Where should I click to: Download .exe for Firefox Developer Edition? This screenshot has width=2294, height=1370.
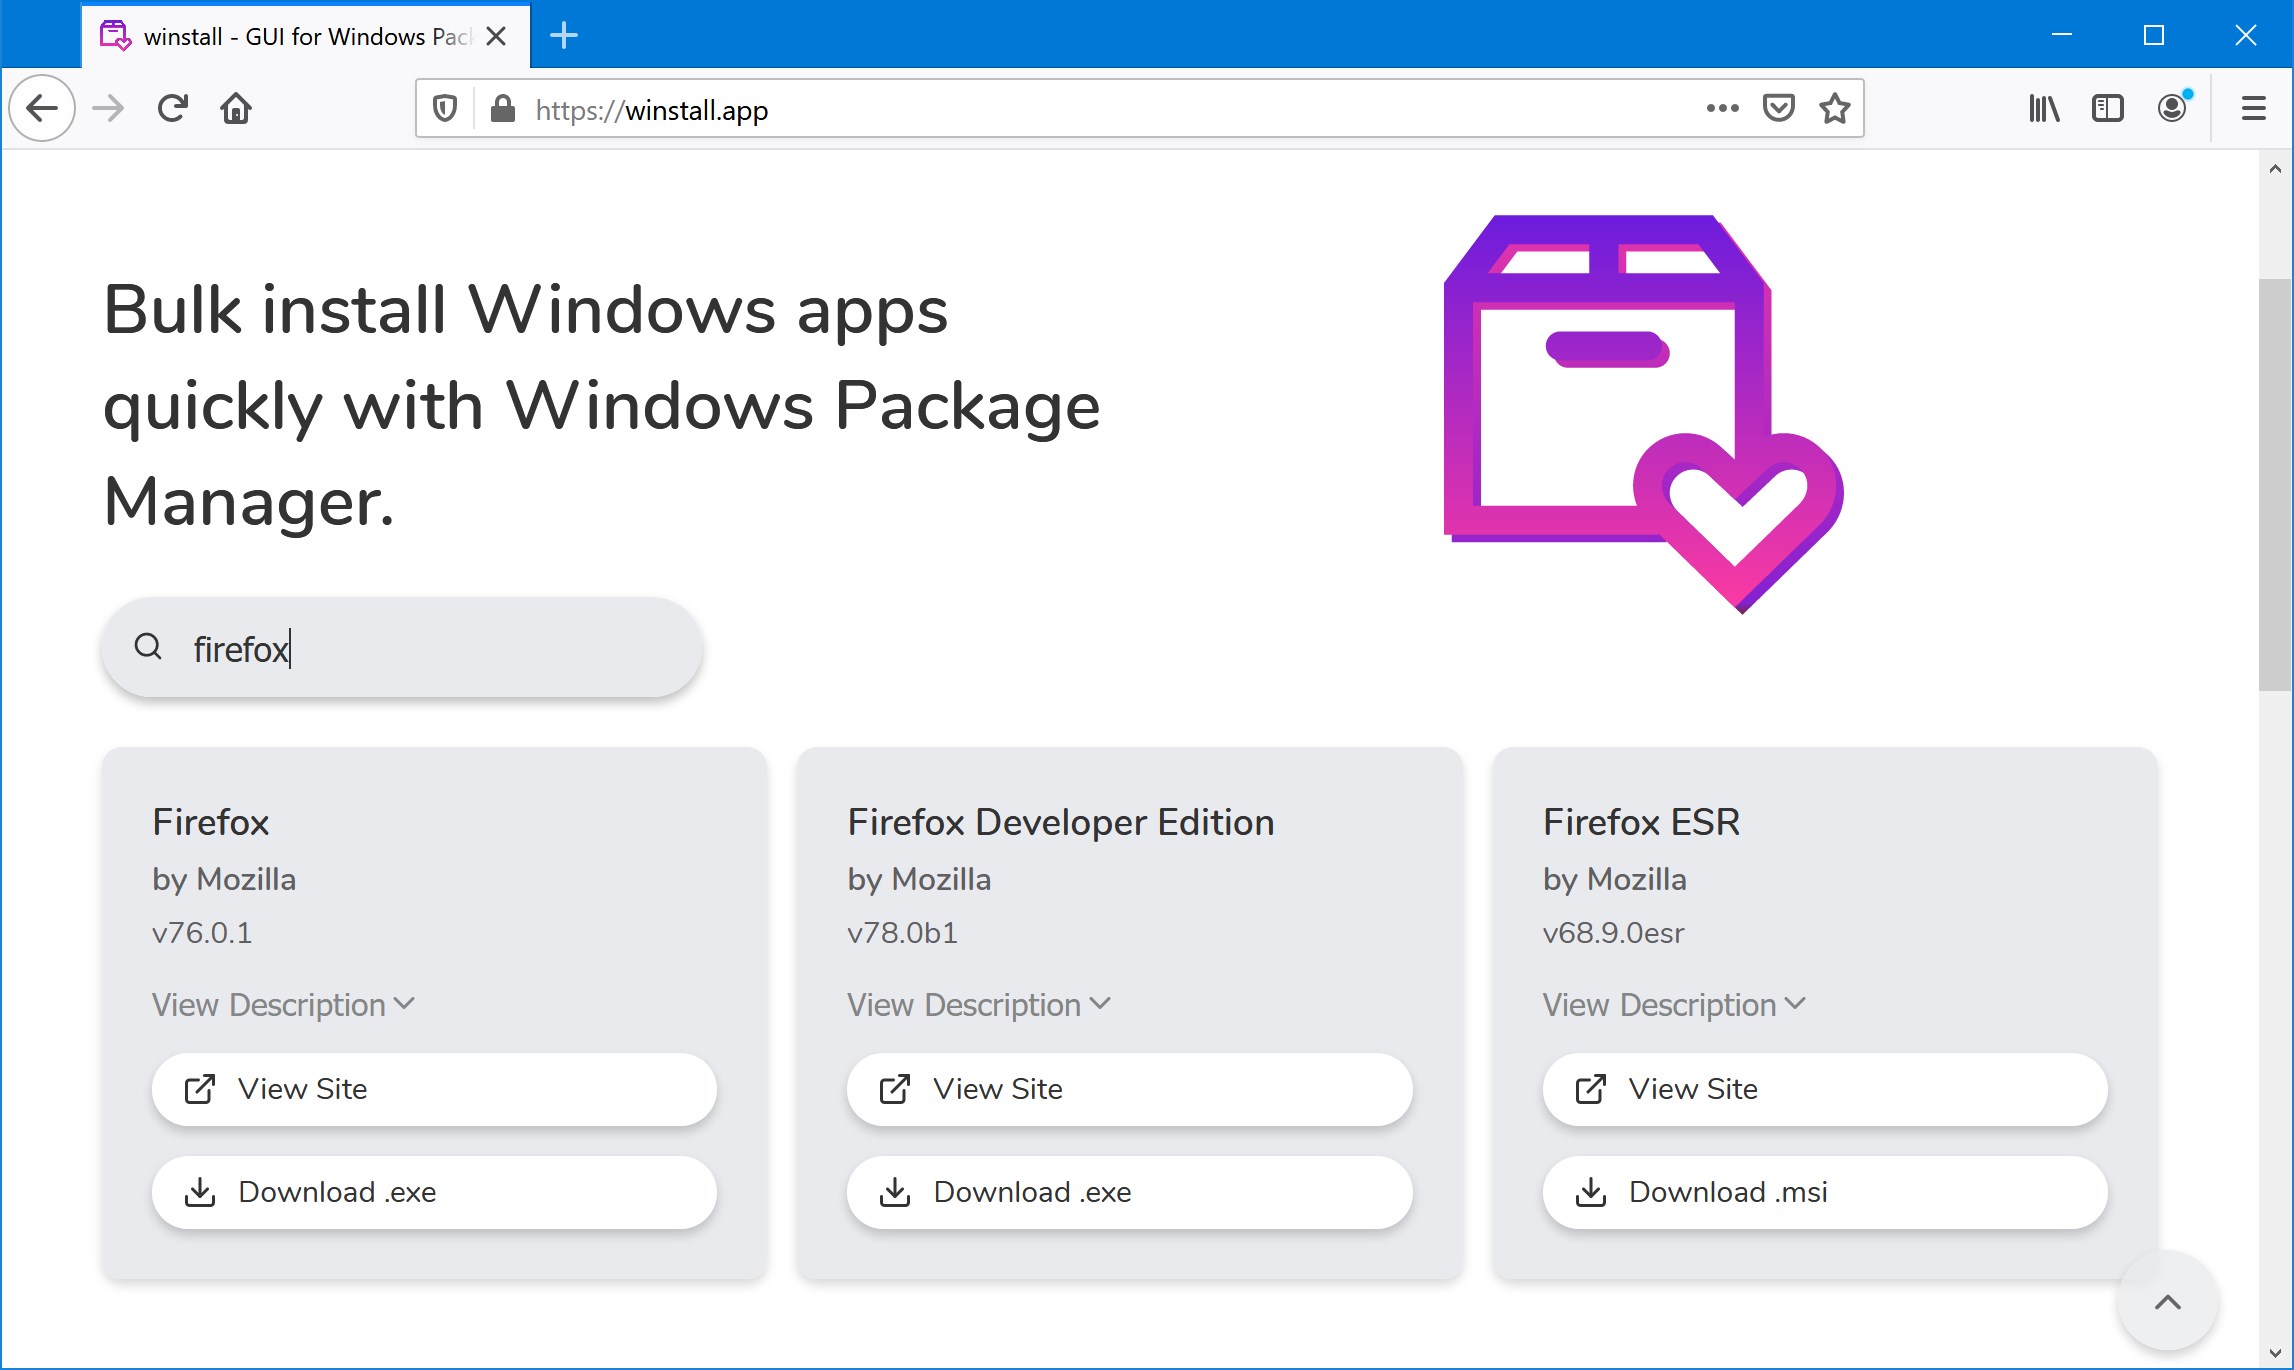click(x=1129, y=1192)
